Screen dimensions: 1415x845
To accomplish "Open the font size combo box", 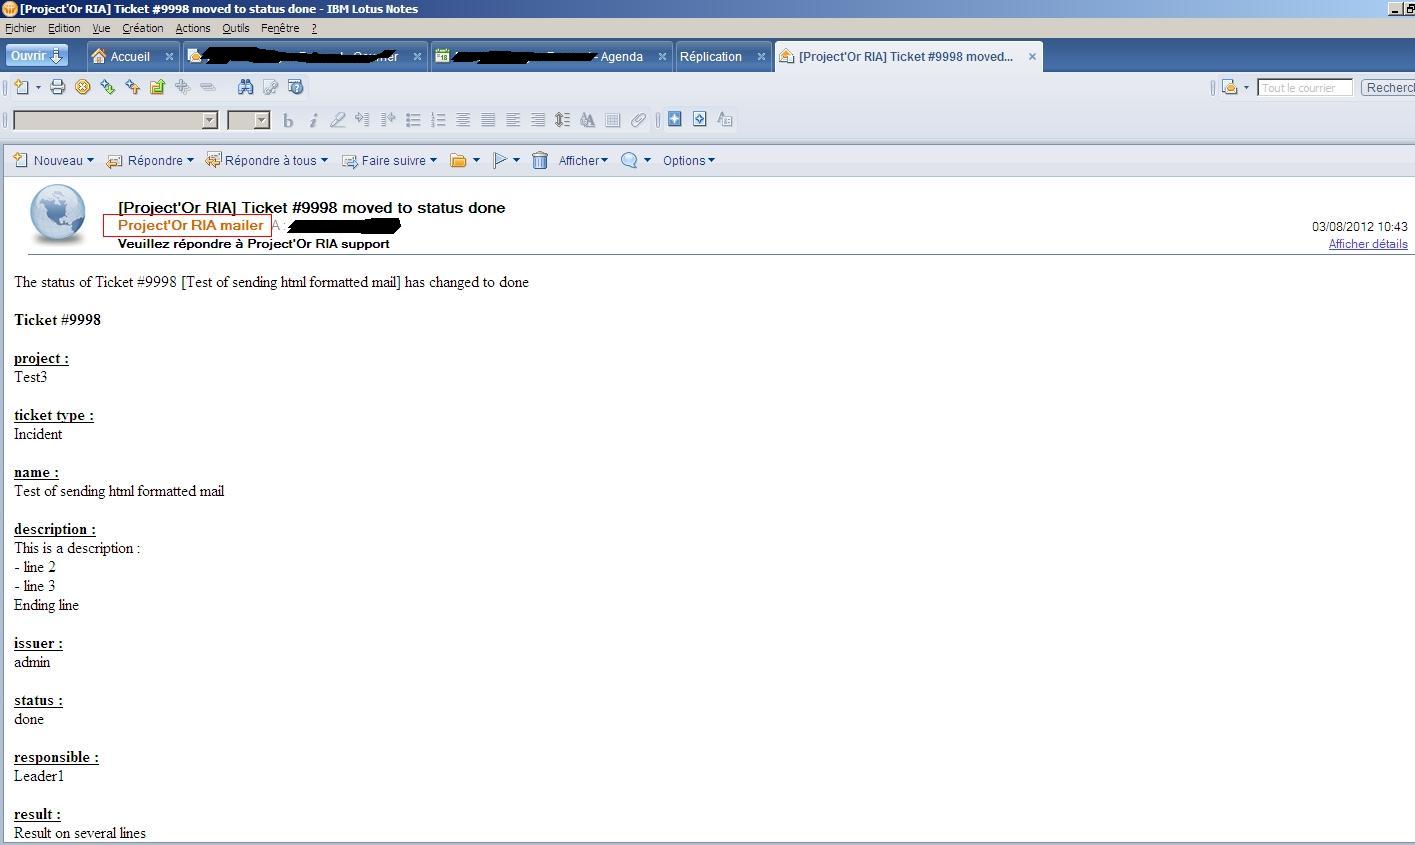I will [x=249, y=120].
